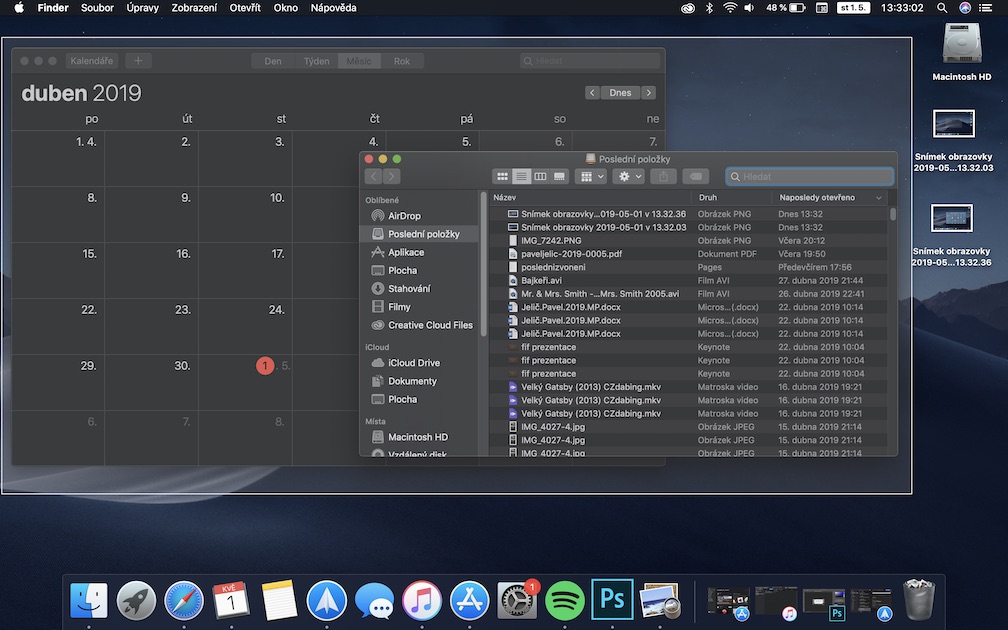This screenshot has width=1008, height=630.
Task: Click Calendar search field
Action: coord(590,61)
